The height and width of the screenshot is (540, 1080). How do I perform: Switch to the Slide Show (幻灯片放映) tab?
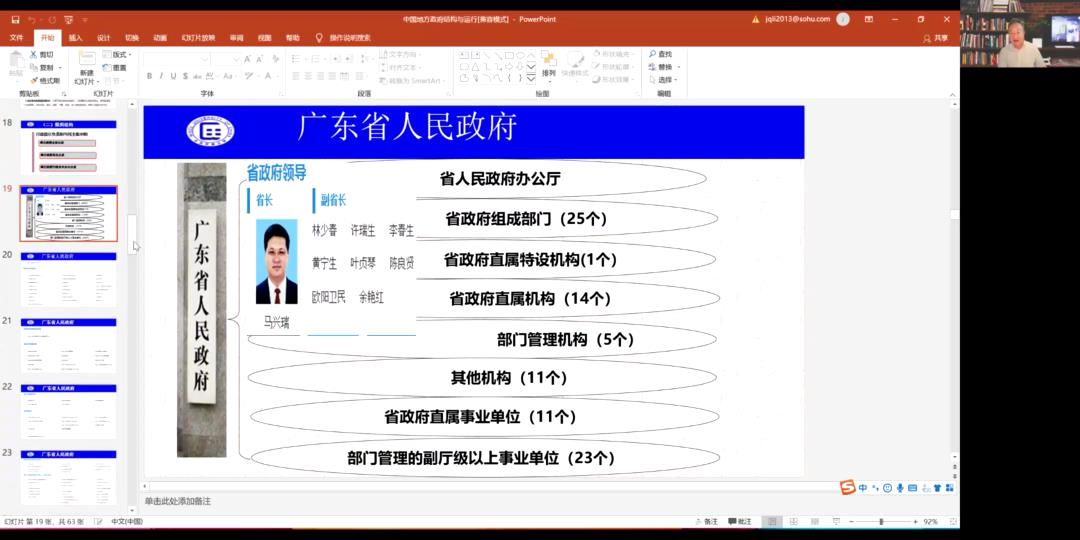(x=198, y=38)
